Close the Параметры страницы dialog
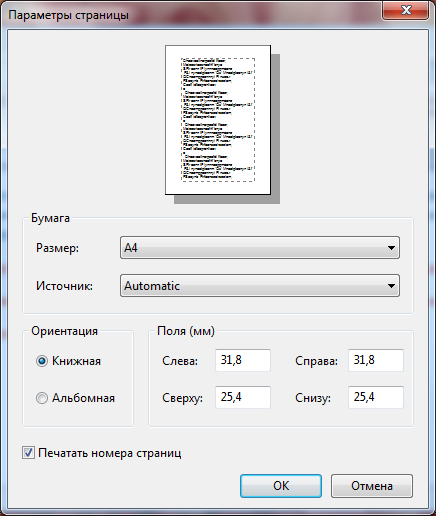 (405, 10)
